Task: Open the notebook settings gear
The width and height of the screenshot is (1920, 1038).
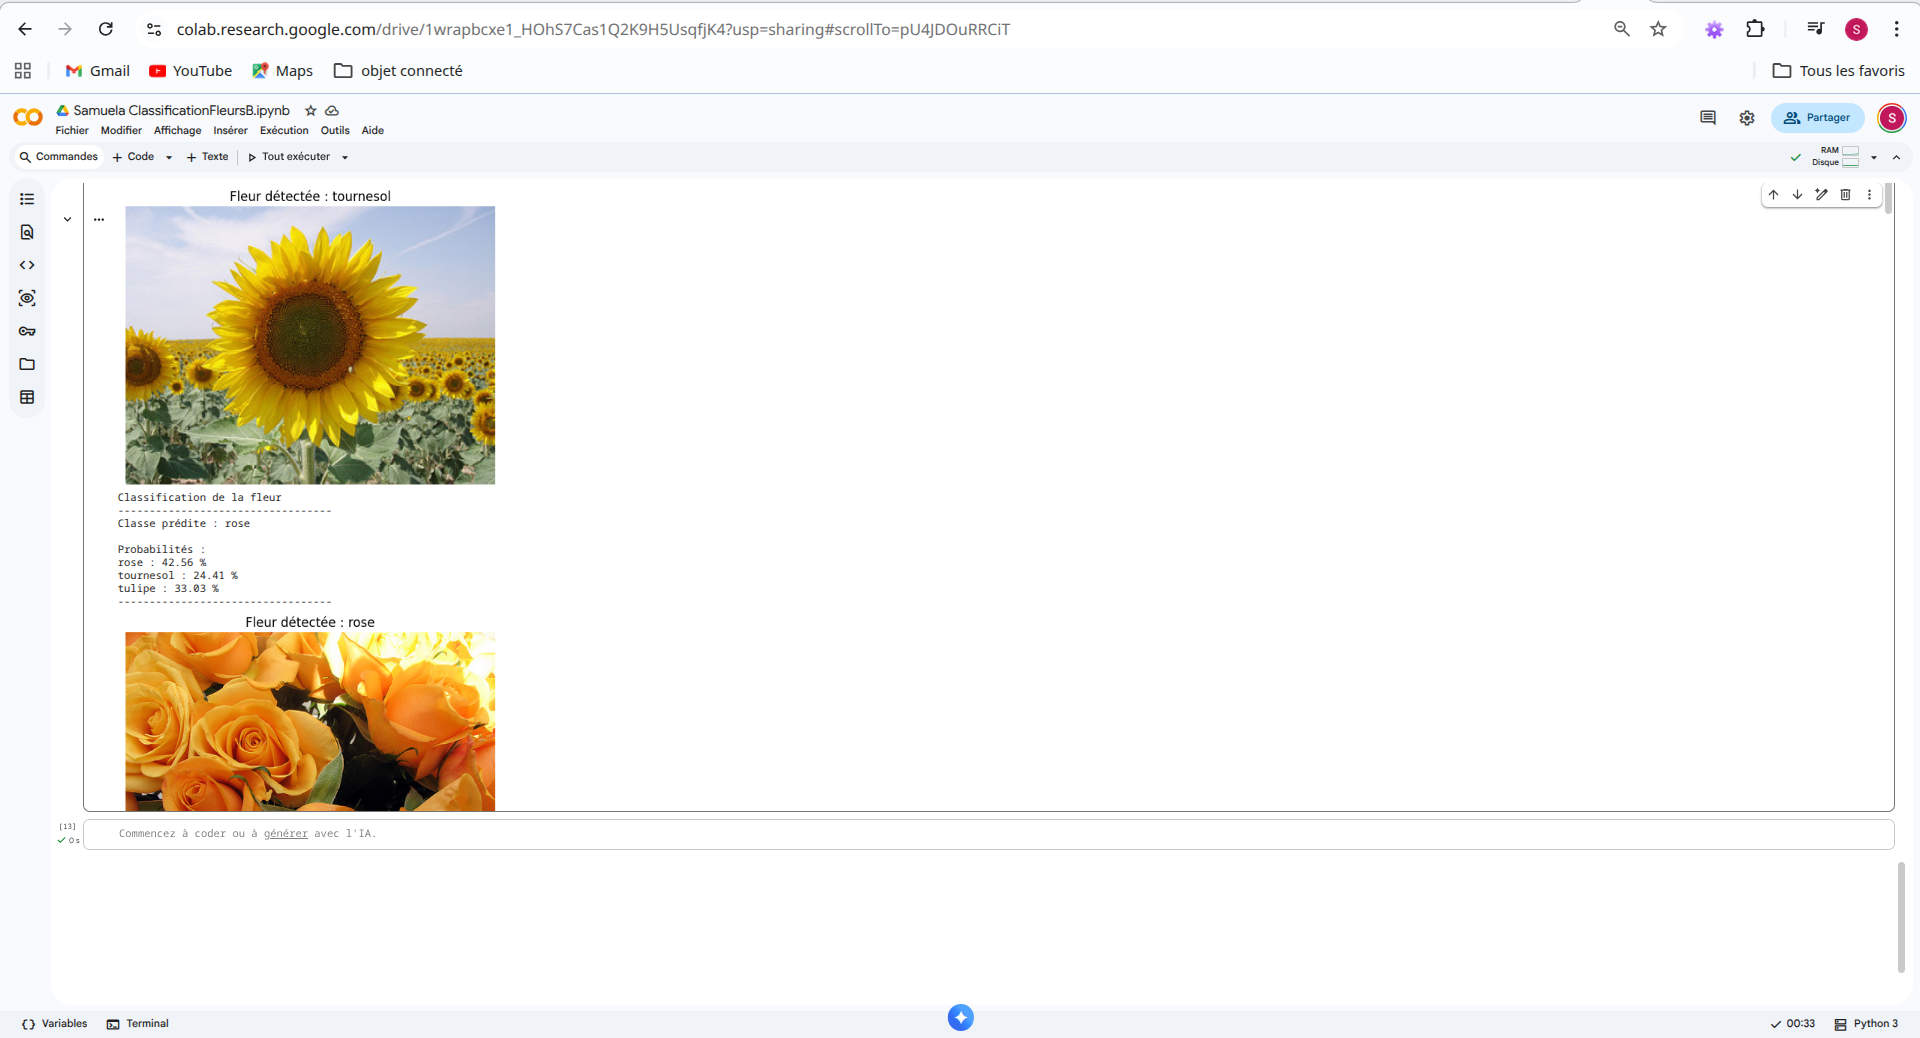Action: [1747, 117]
